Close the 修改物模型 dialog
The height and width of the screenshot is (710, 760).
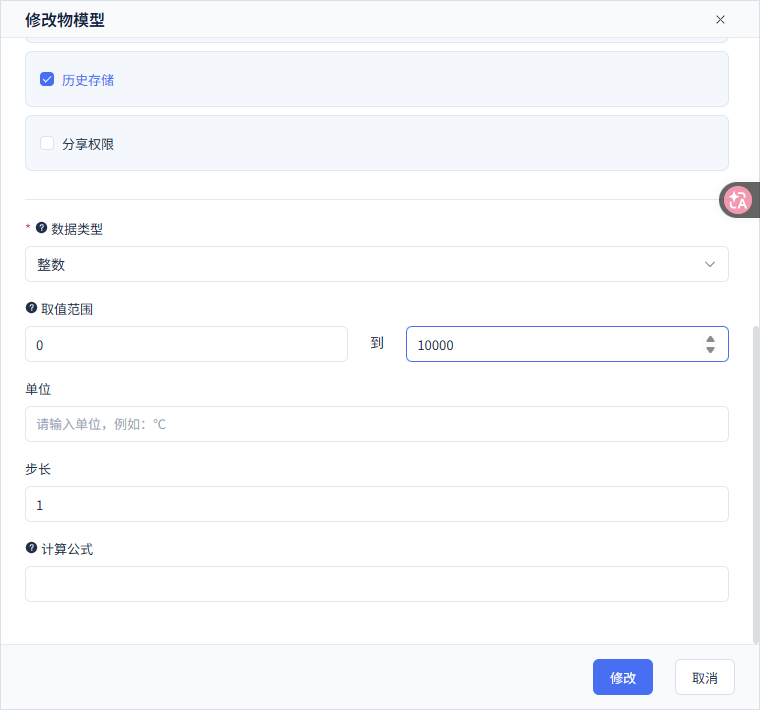click(x=720, y=19)
